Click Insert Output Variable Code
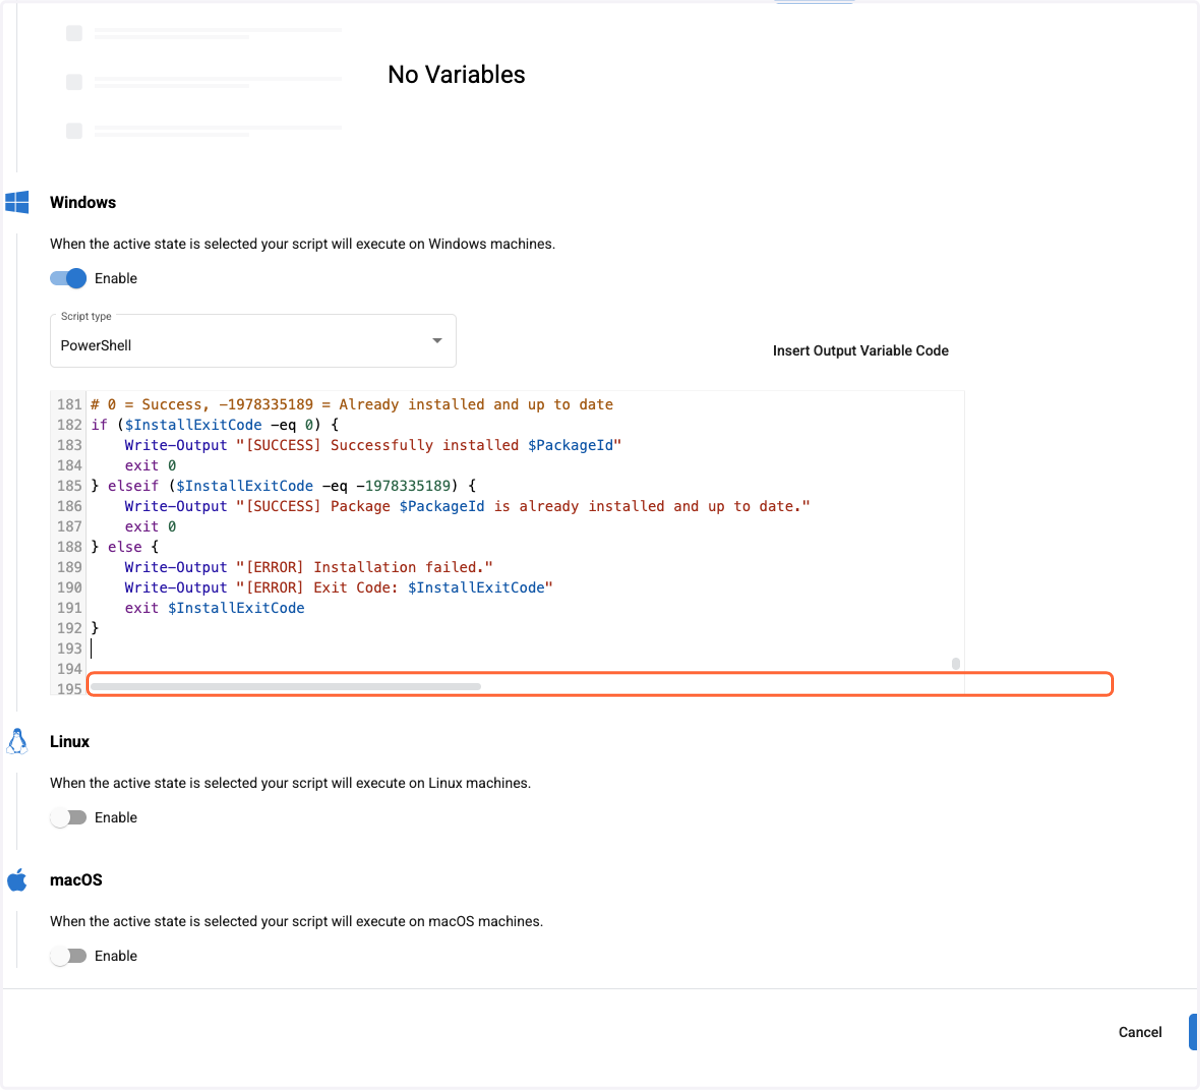 click(861, 351)
